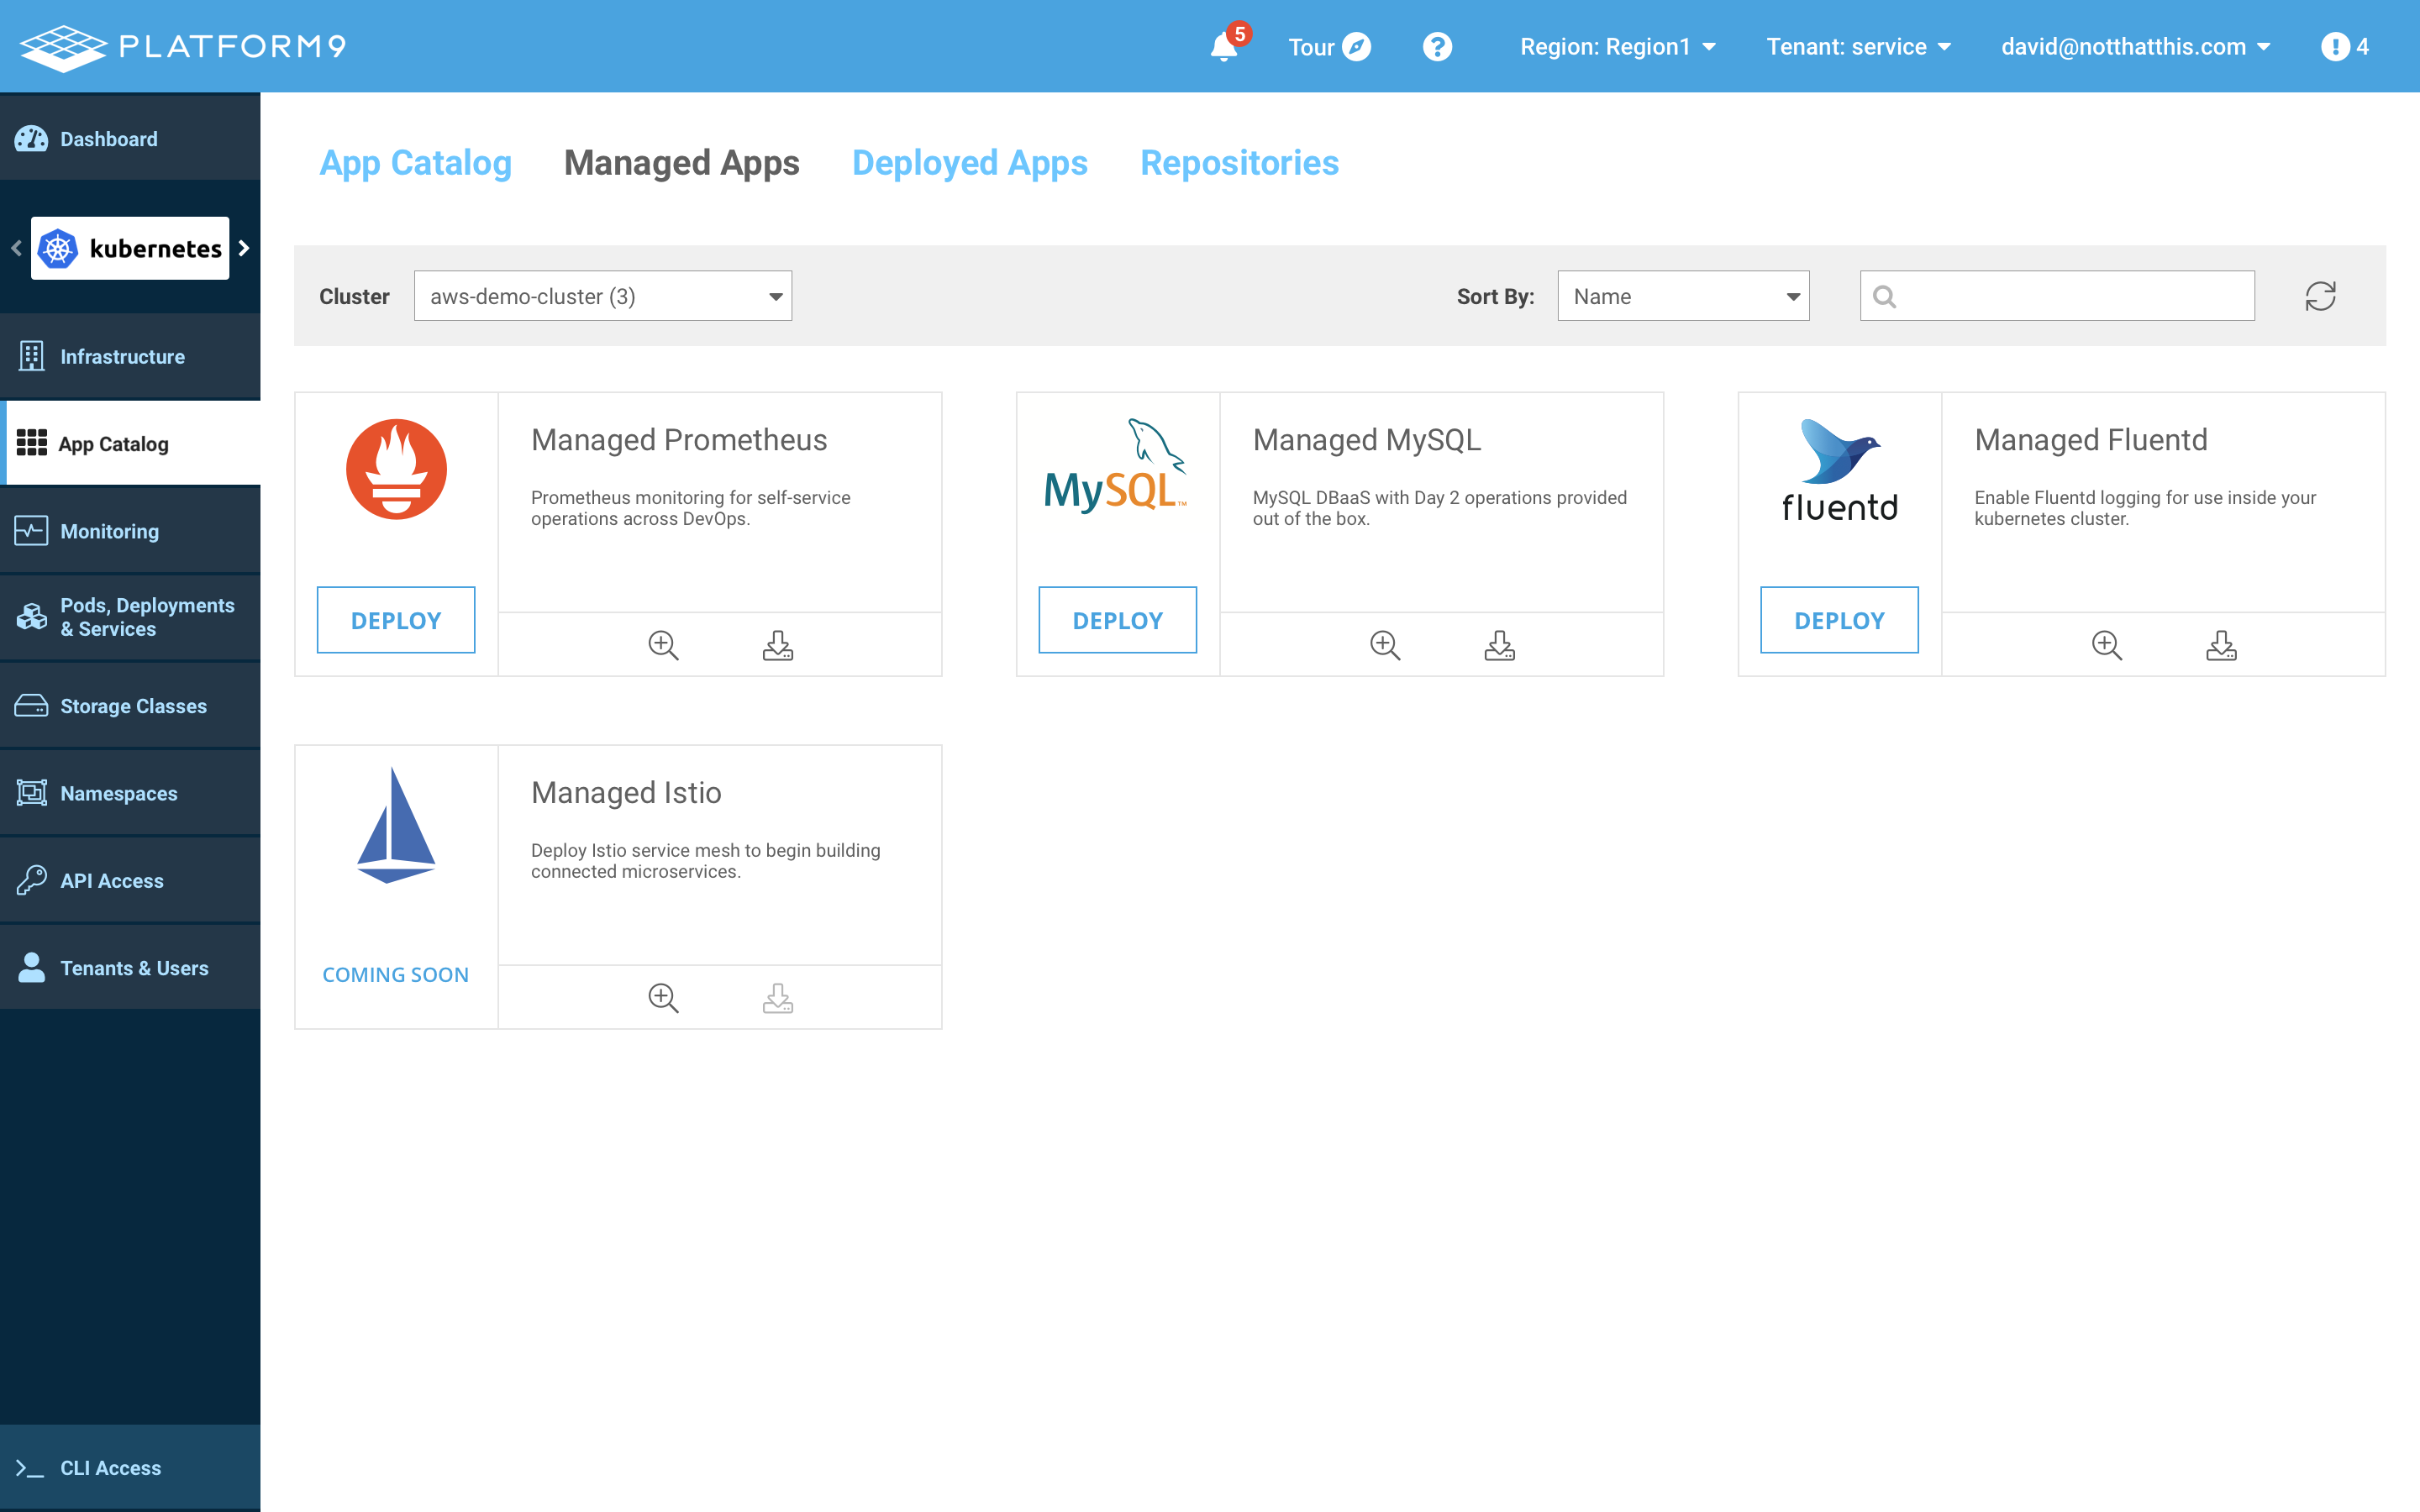Image resolution: width=2420 pixels, height=1512 pixels.
Task: Expand the Cluster dropdown aws-demo-cluster
Action: click(603, 296)
